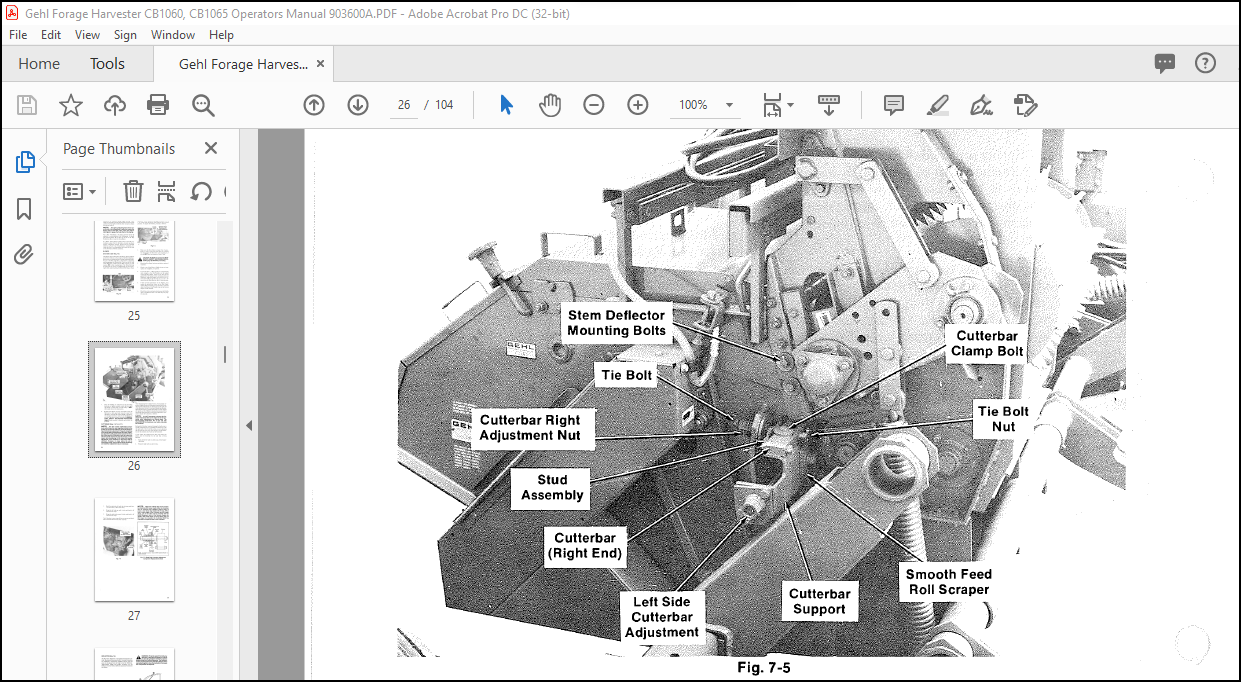Viewport: 1241px width, 682px height.
Task: Select the Highlight text tool
Action: point(937,105)
